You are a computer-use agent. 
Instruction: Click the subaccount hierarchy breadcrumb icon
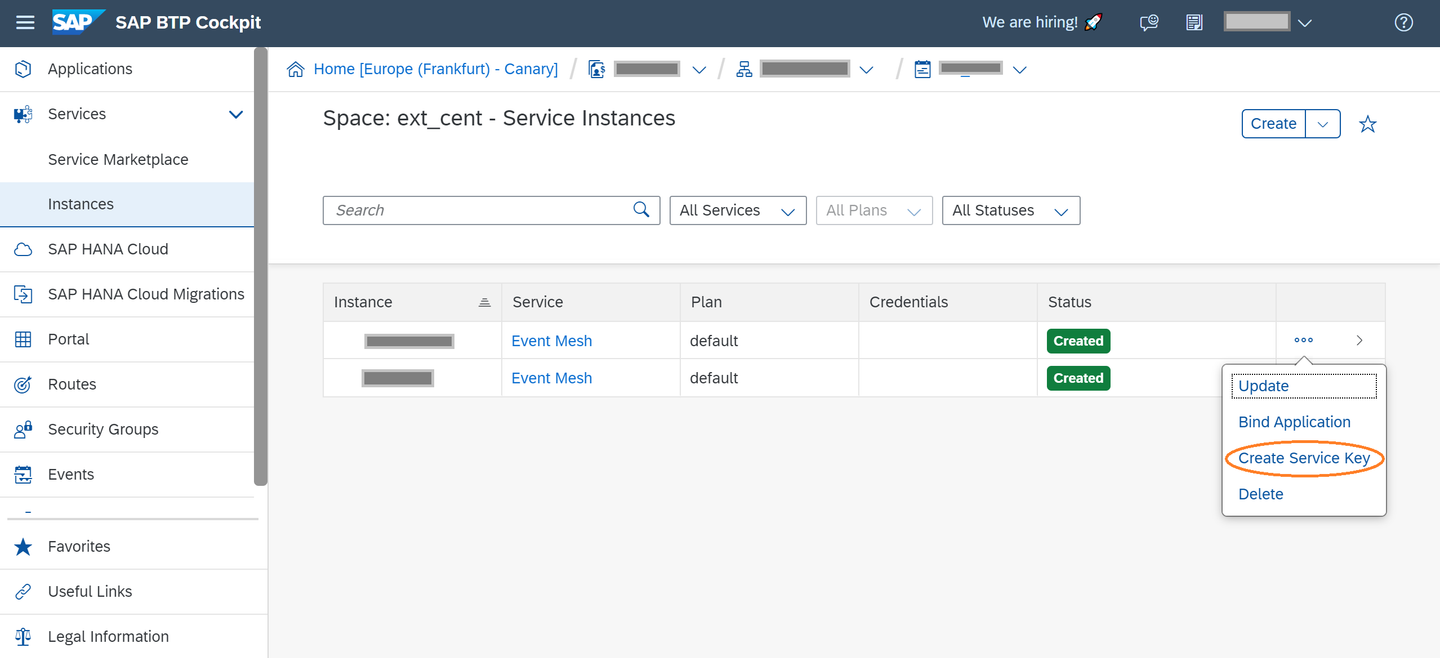[744, 69]
